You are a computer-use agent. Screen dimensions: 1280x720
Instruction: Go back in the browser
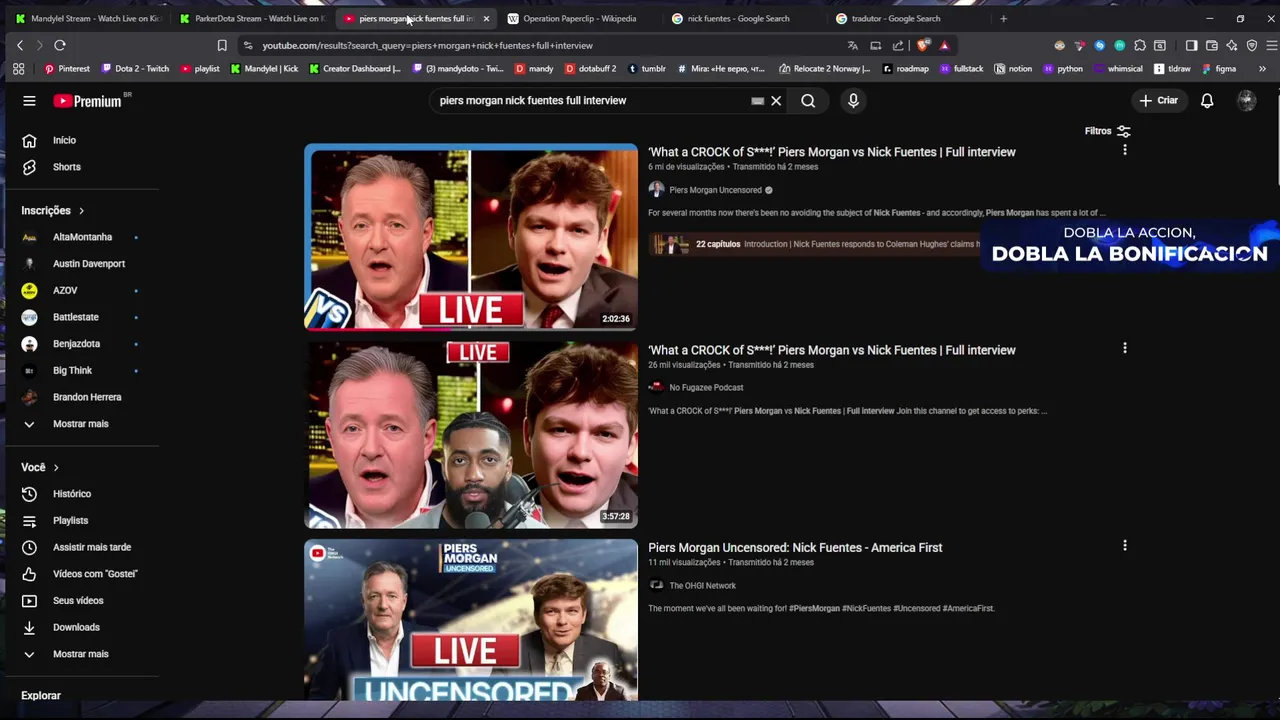20,45
